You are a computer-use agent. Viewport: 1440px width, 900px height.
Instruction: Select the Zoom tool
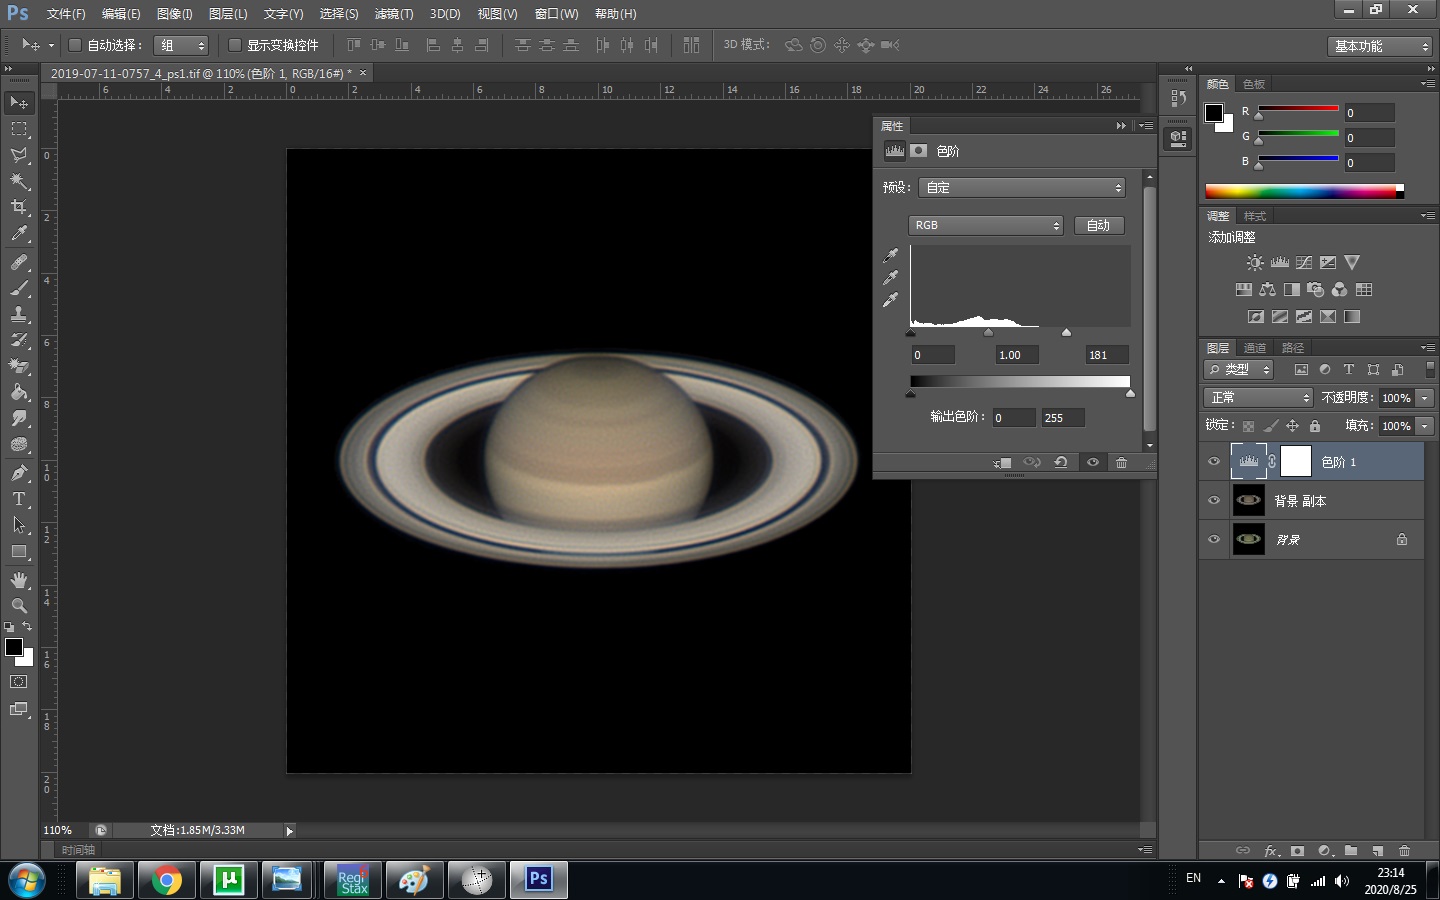click(x=19, y=606)
